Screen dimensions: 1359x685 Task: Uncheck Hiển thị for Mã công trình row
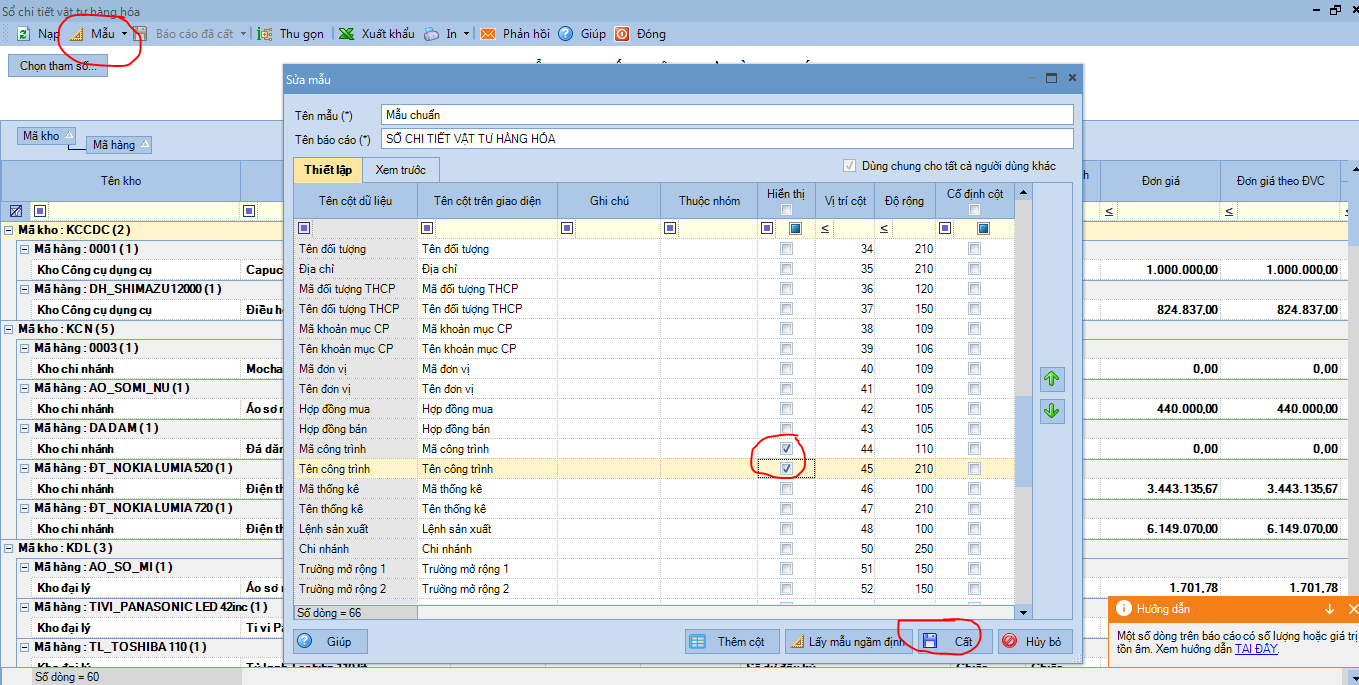(x=787, y=449)
